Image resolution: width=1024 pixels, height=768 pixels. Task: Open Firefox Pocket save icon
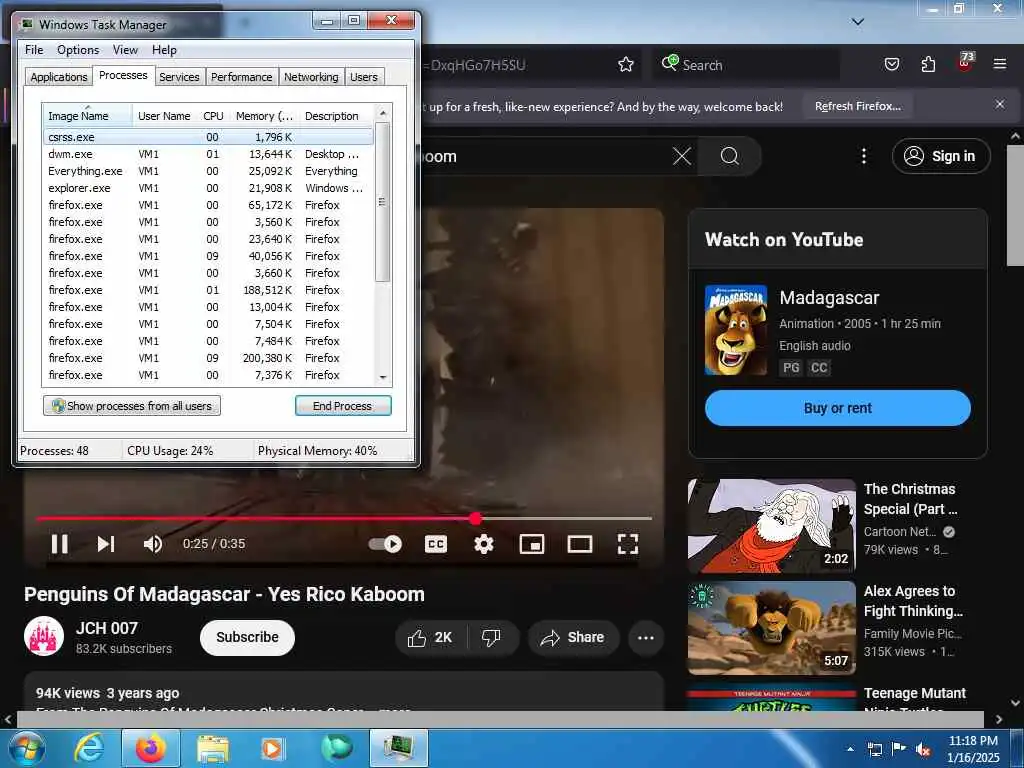pyautogui.click(x=891, y=65)
